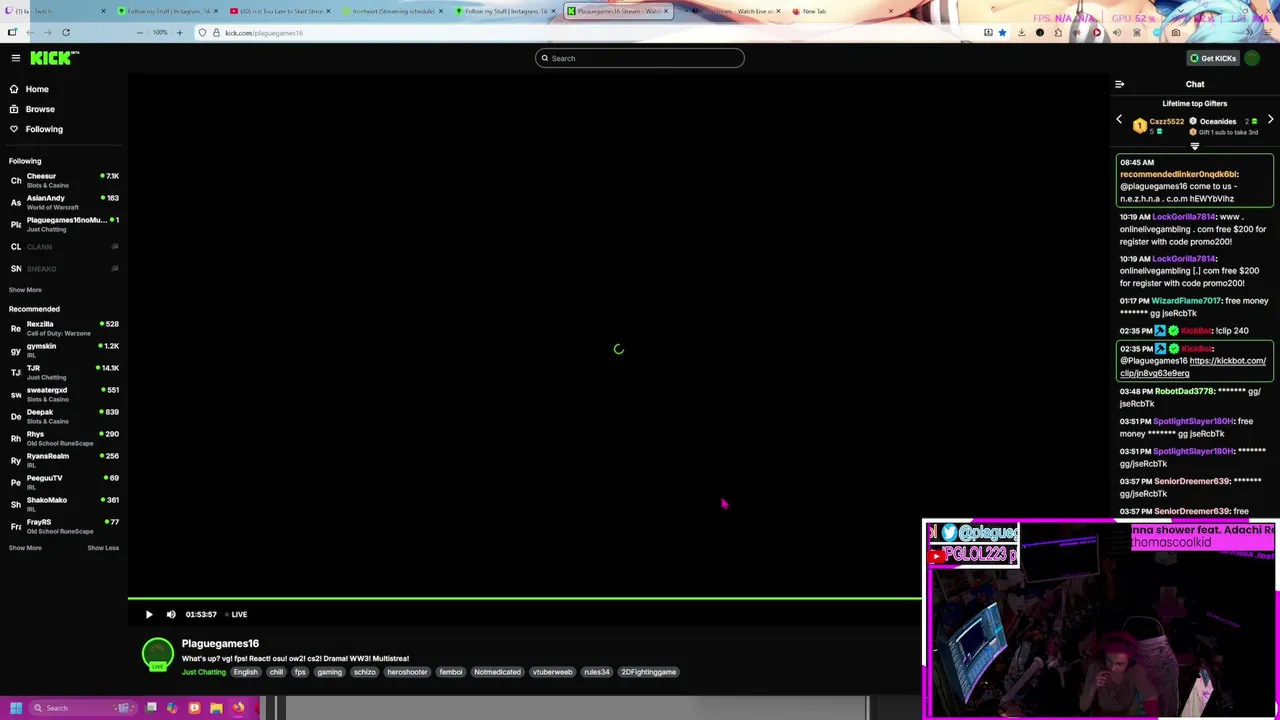This screenshot has width=1280, height=720.
Task: Click RobotDad3778 username in chat
Action: point(1184,391)
